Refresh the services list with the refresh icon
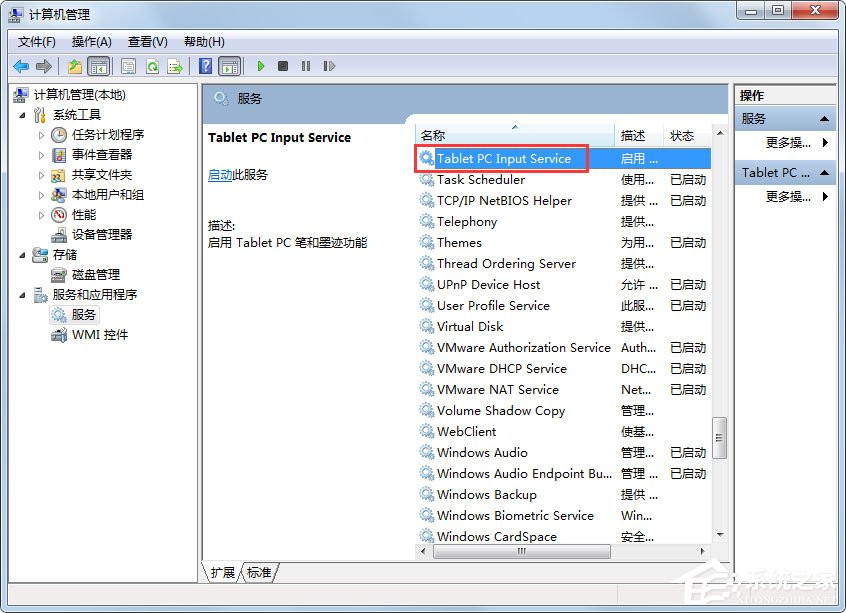The image size is (846, 613). pos(151,66)
